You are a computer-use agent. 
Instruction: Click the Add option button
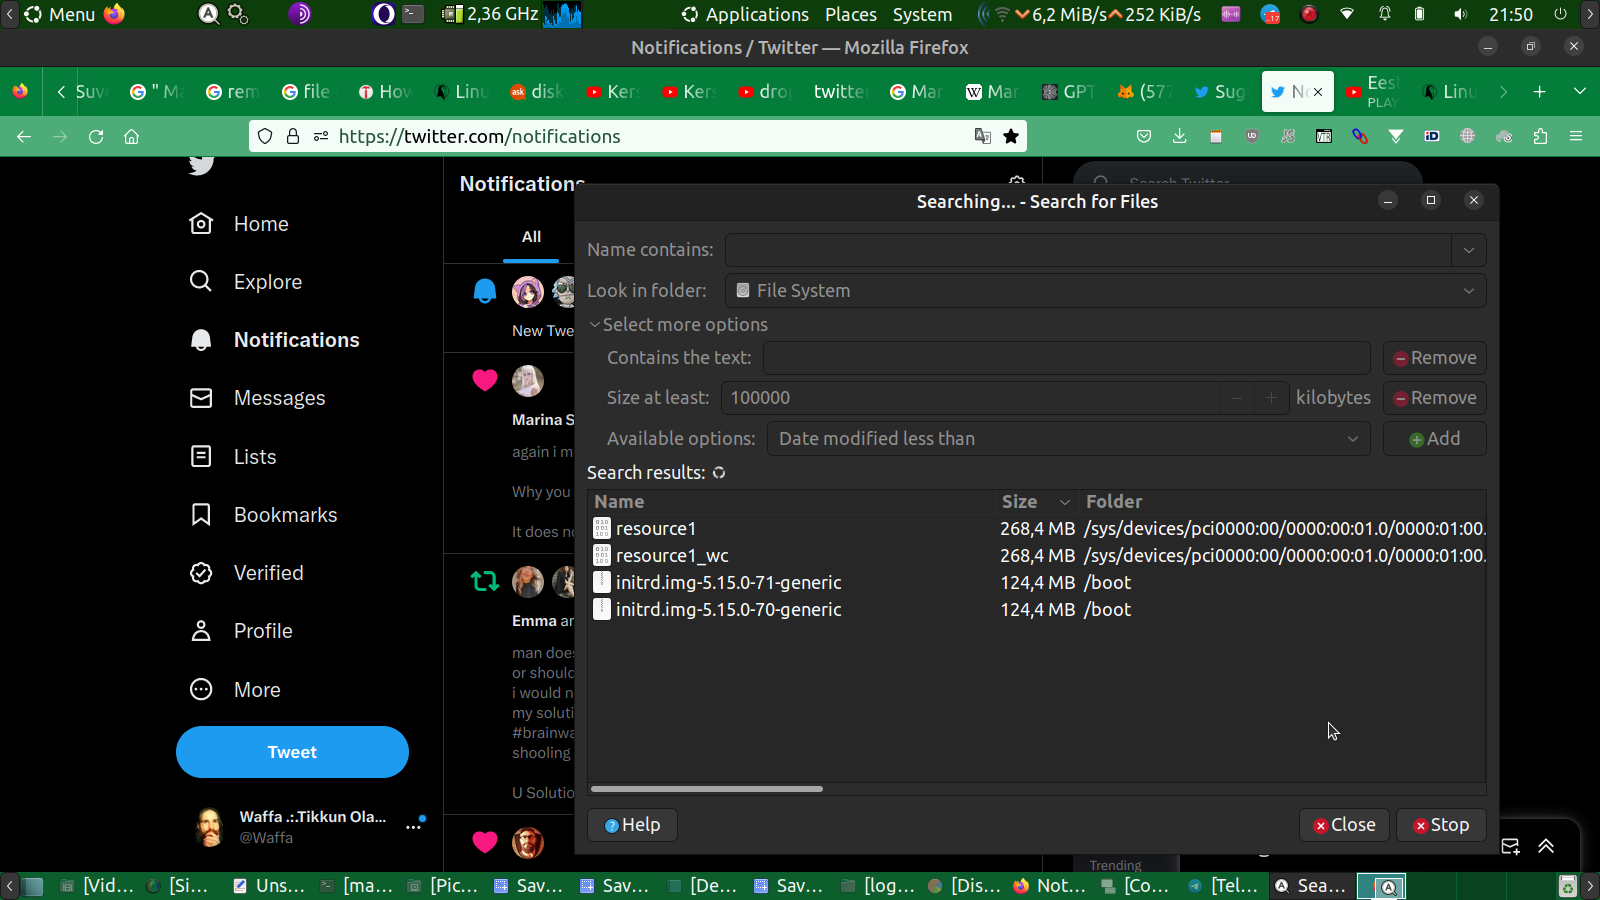click(1434, 439)
